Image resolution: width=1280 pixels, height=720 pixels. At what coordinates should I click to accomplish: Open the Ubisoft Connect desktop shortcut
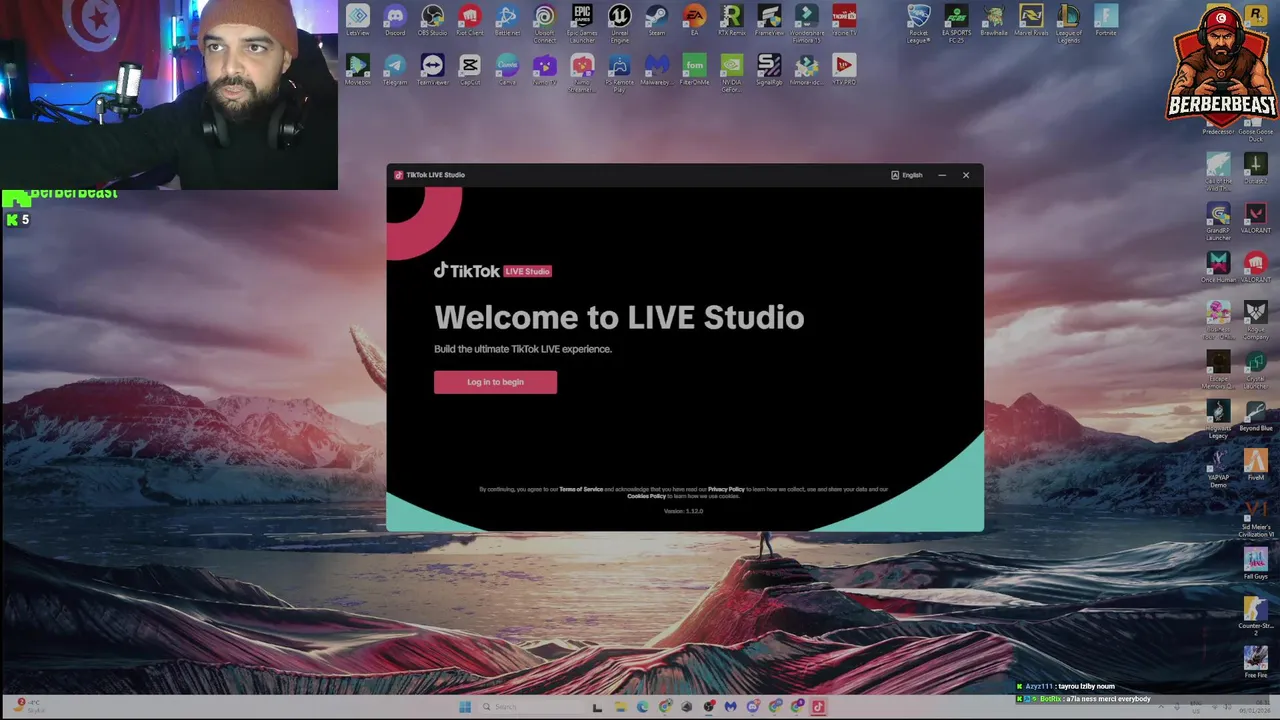(x=544, y=23)
